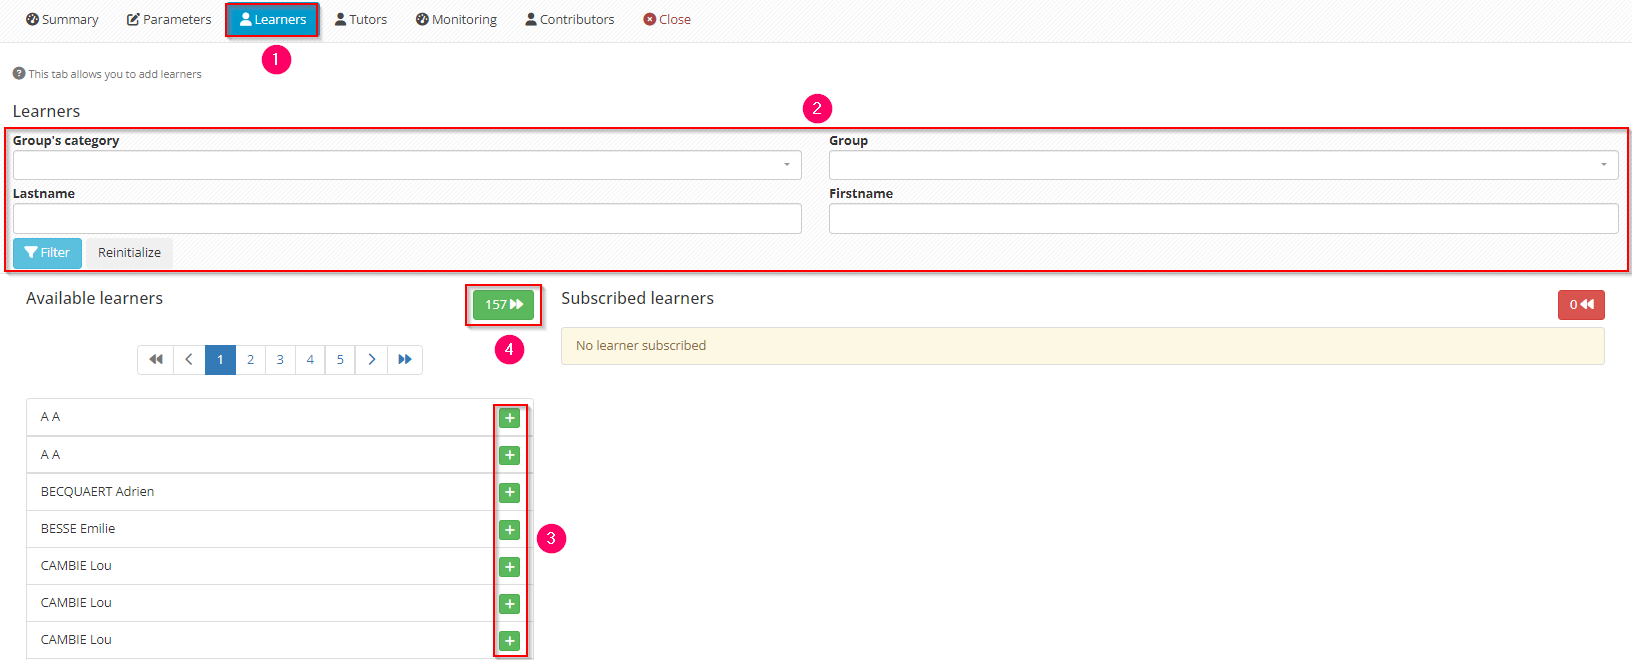Jump to last page of learners
The image size is (1632, 660).
(405, 360)
